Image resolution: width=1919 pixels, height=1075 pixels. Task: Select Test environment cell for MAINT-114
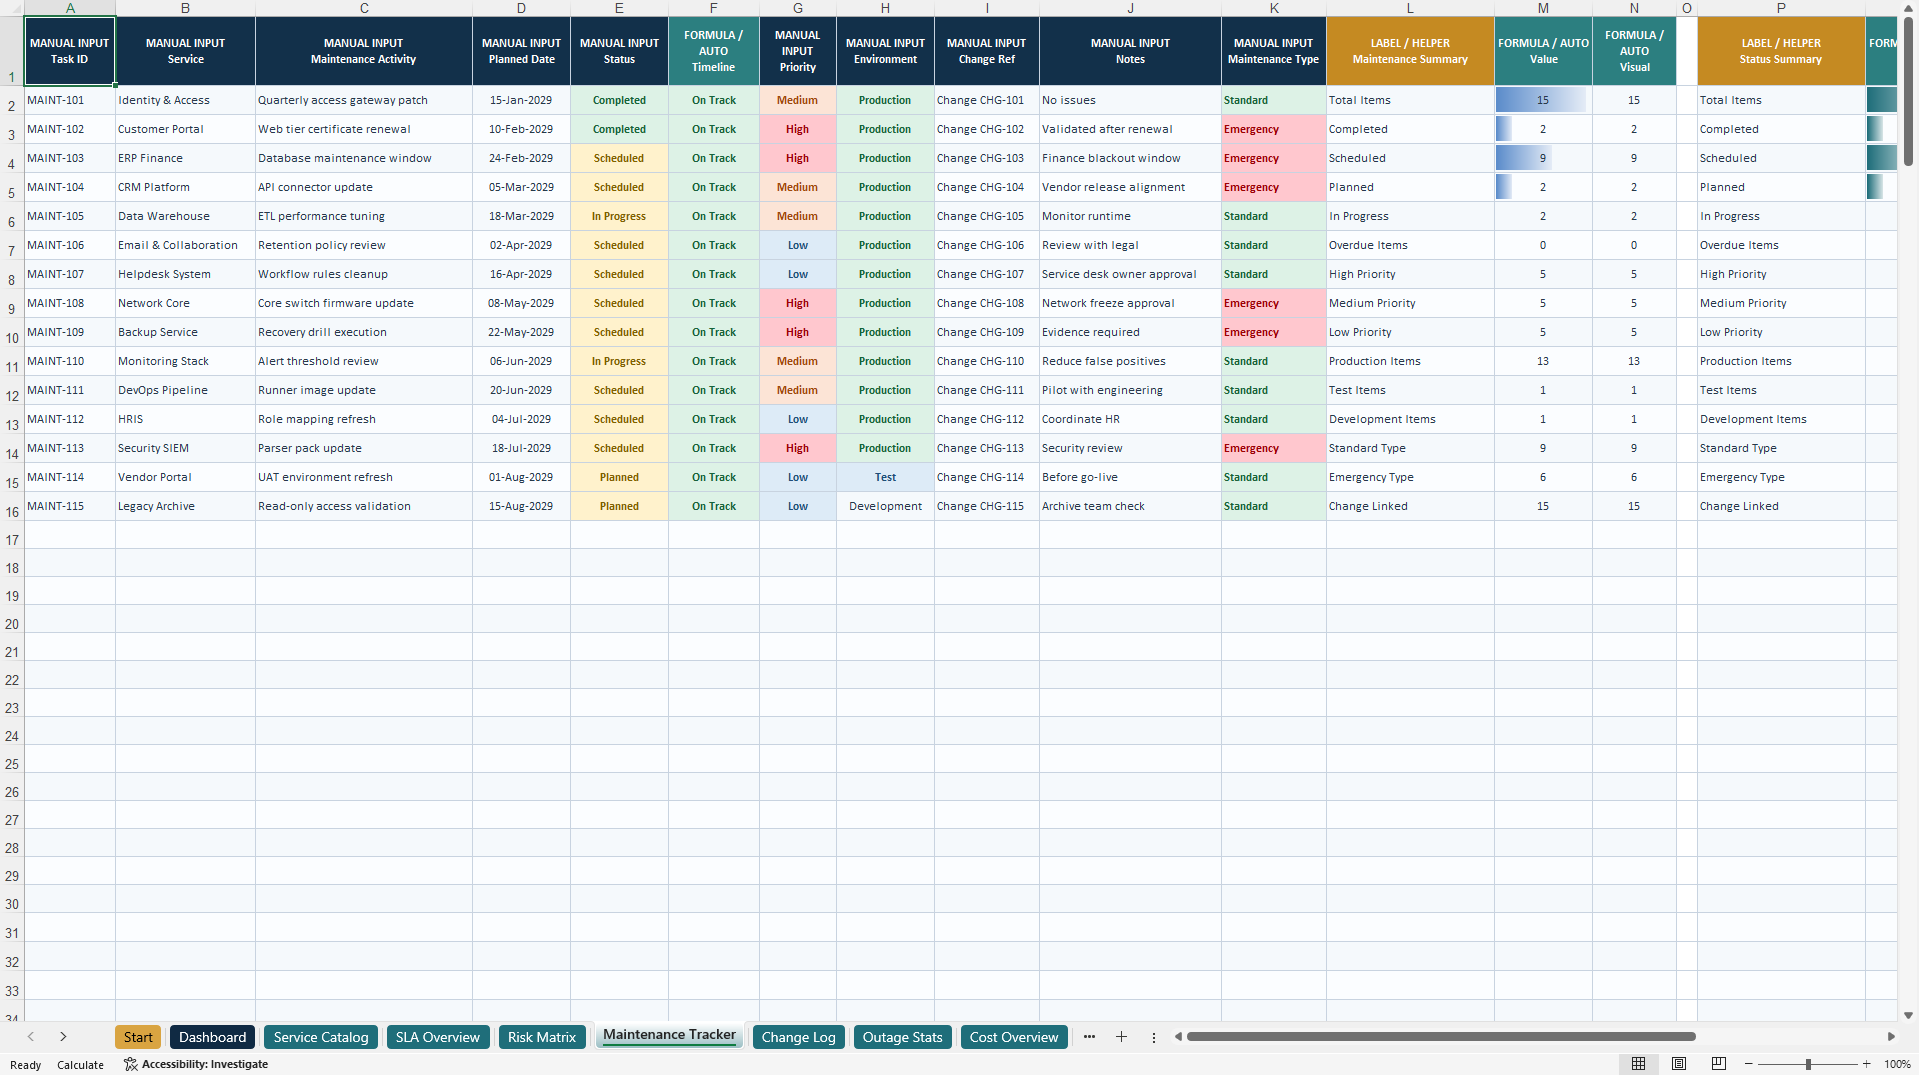[885, 477]
